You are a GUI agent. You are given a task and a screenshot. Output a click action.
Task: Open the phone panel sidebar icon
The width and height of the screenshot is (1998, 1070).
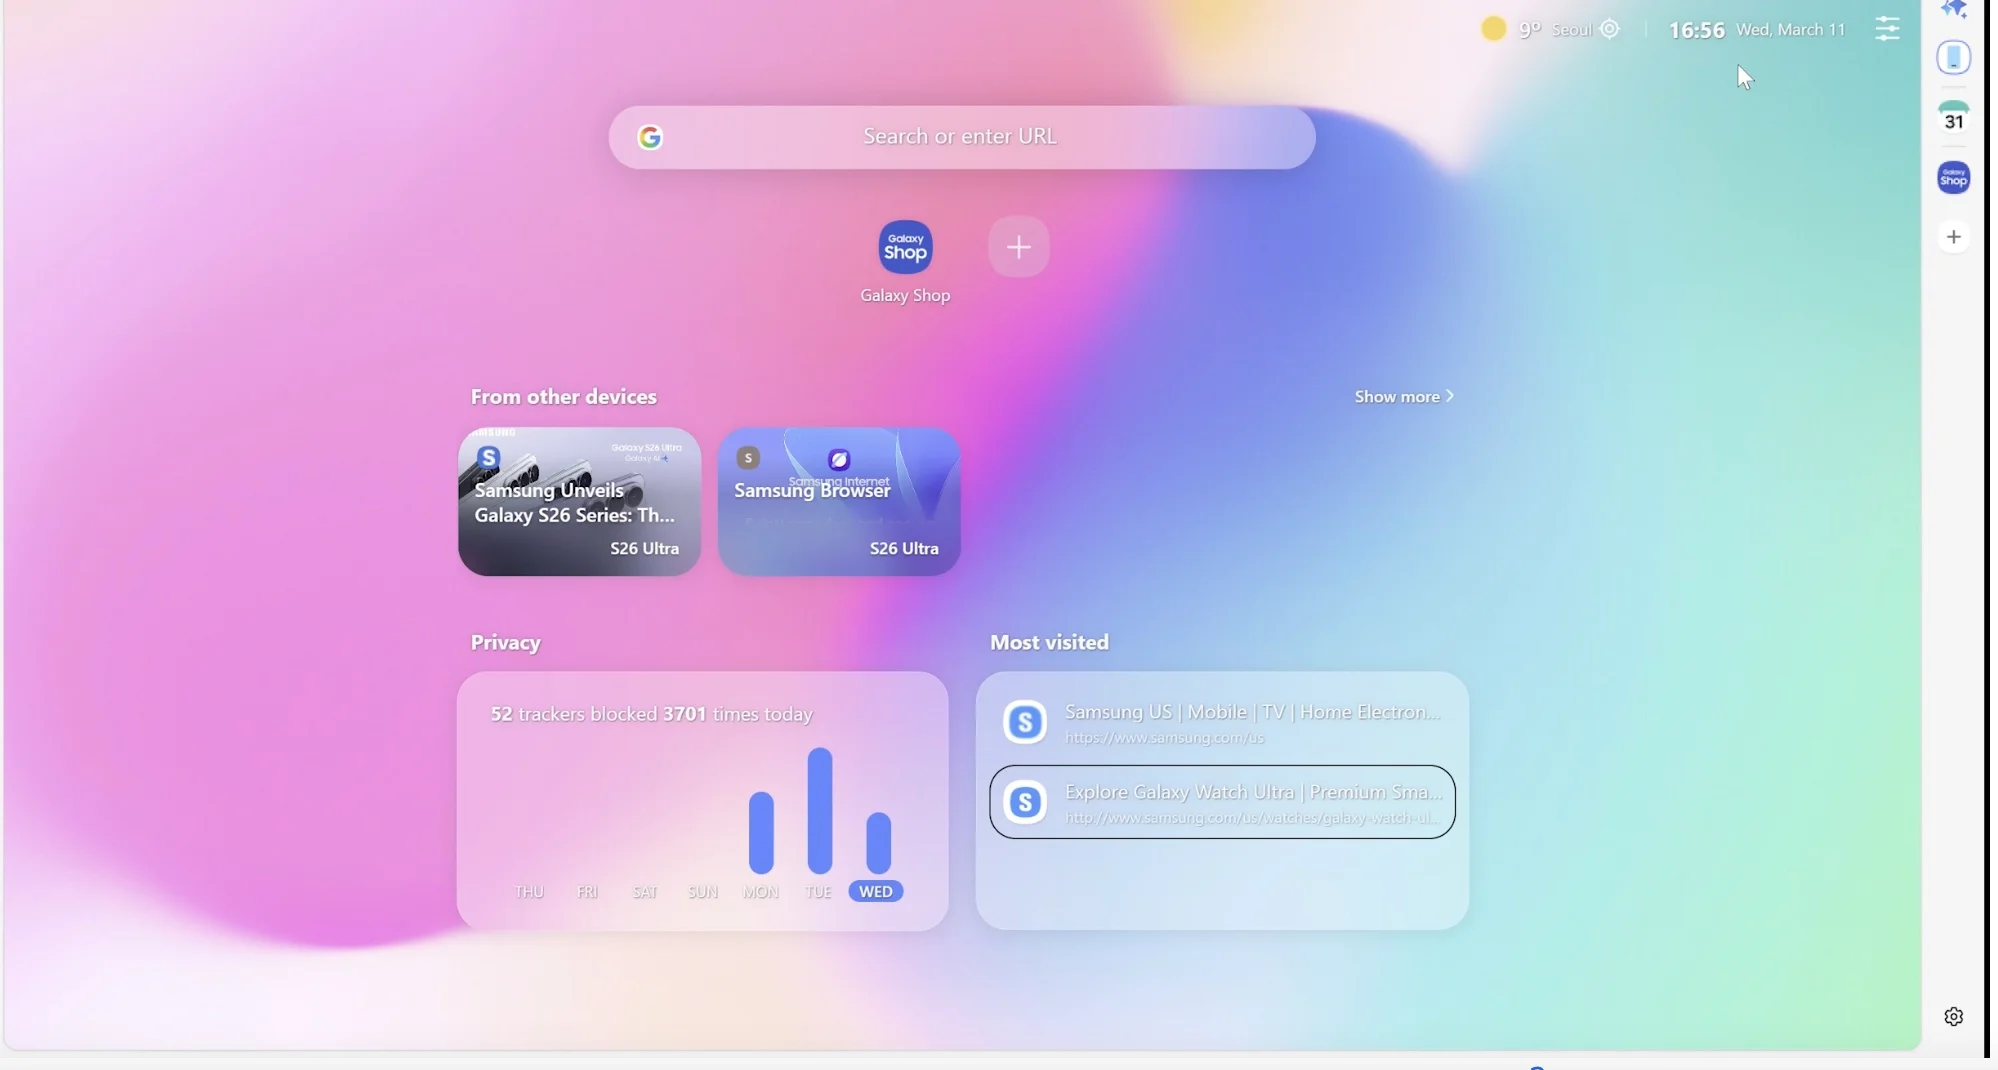[x=1953, y=58]
